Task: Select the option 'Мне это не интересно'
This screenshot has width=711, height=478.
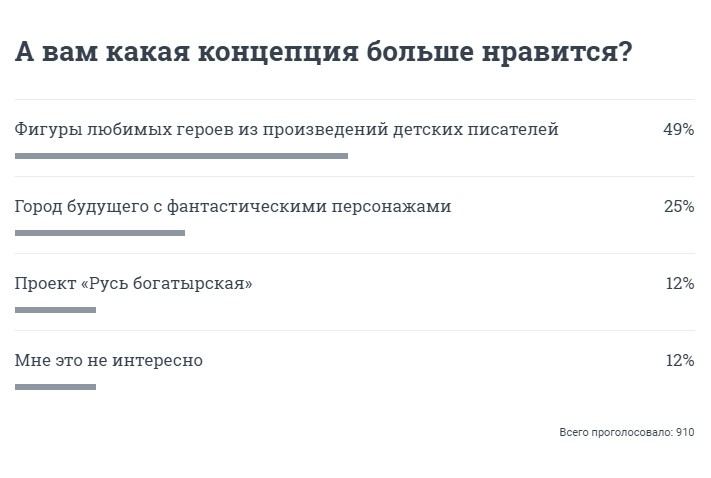Action: [x=109, y=361]
